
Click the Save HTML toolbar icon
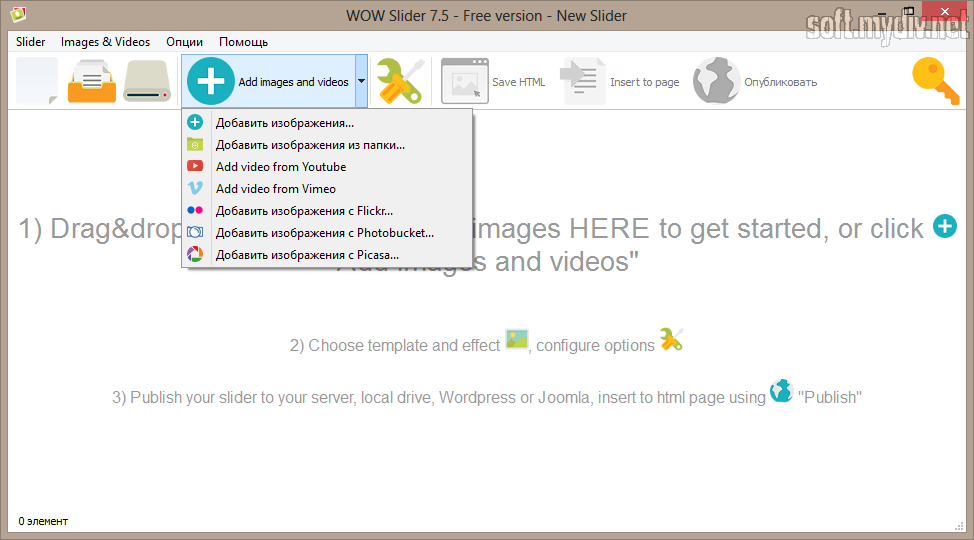pyautogui.click(x=465, y=81)
